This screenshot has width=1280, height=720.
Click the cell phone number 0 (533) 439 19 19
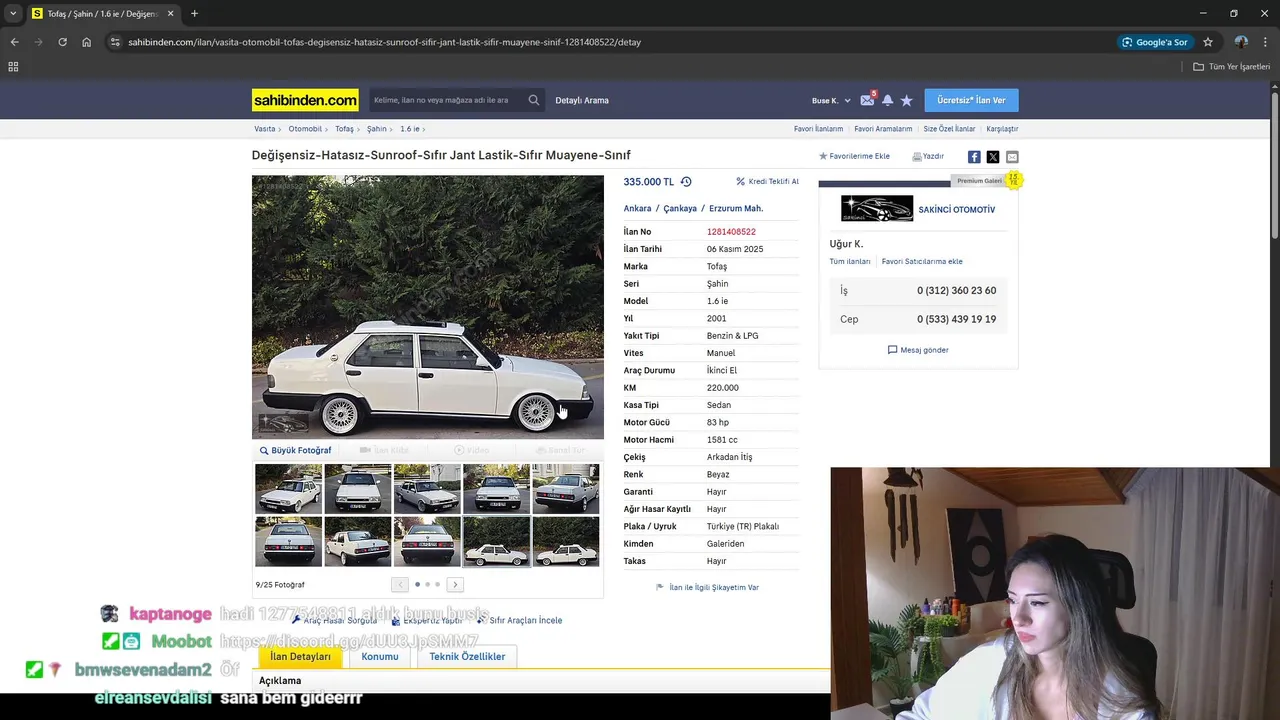point(956,319)
